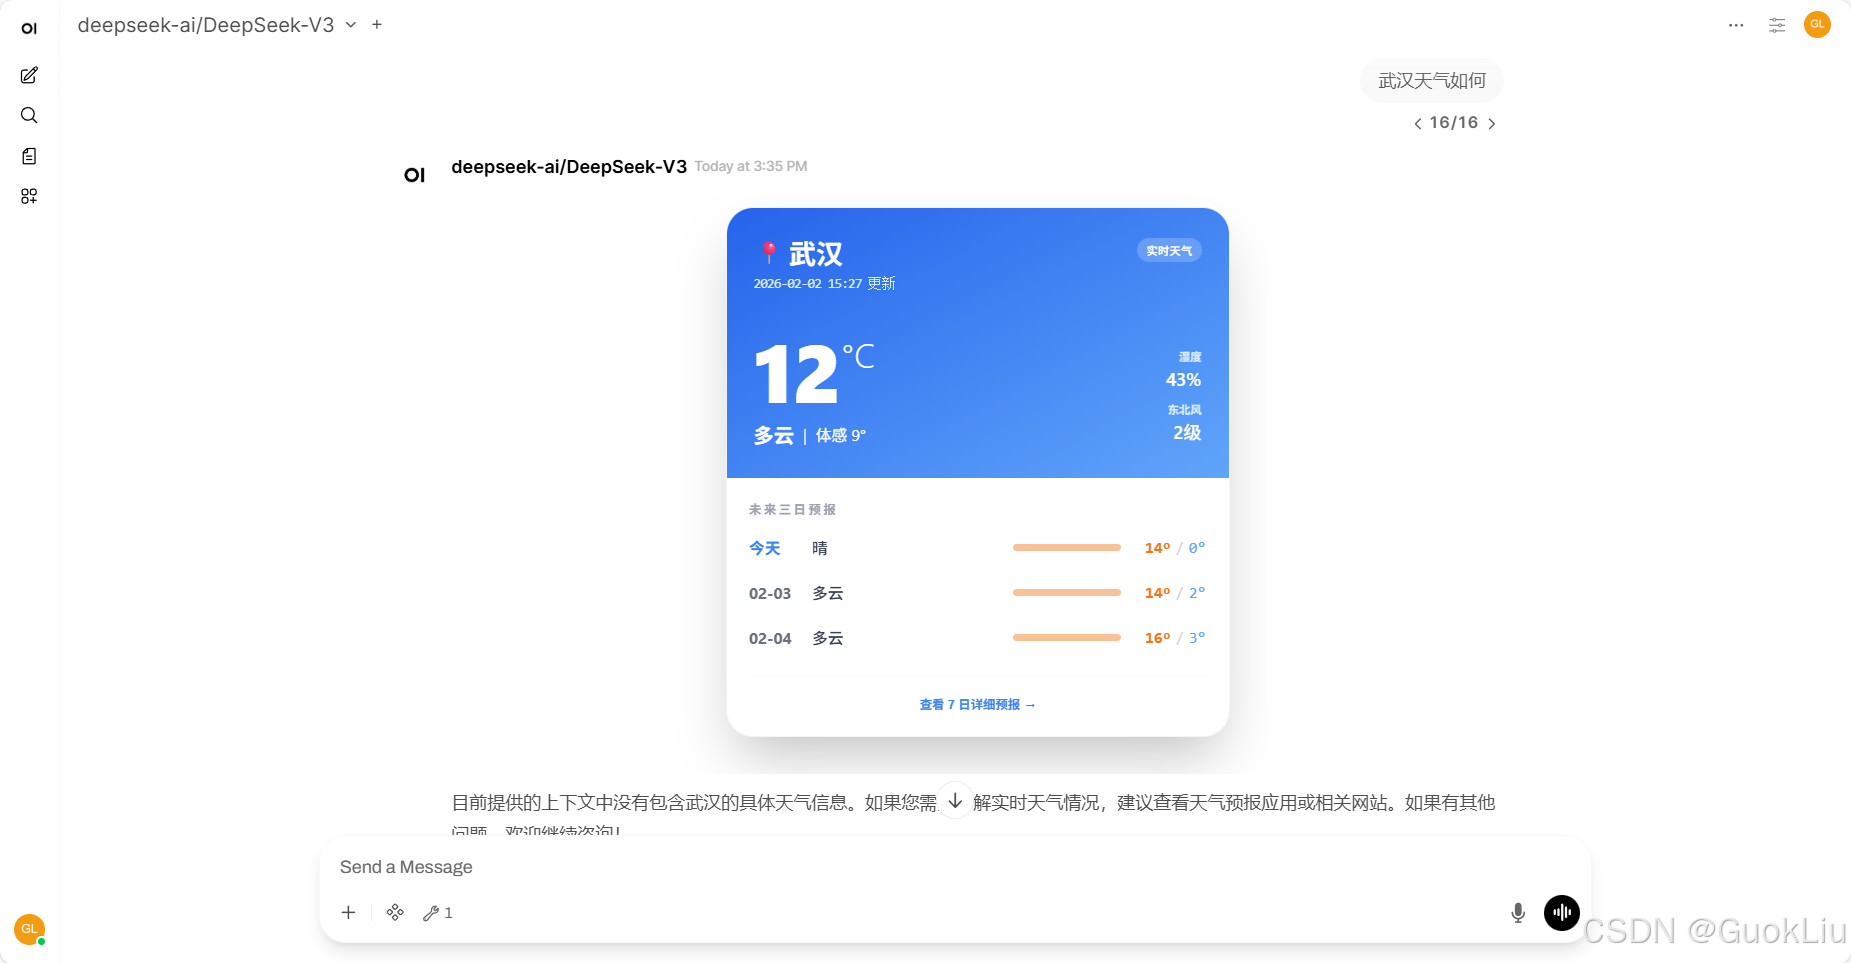Open the chat controls sliders icon
1851x963 pixels.
[1777, 25]
